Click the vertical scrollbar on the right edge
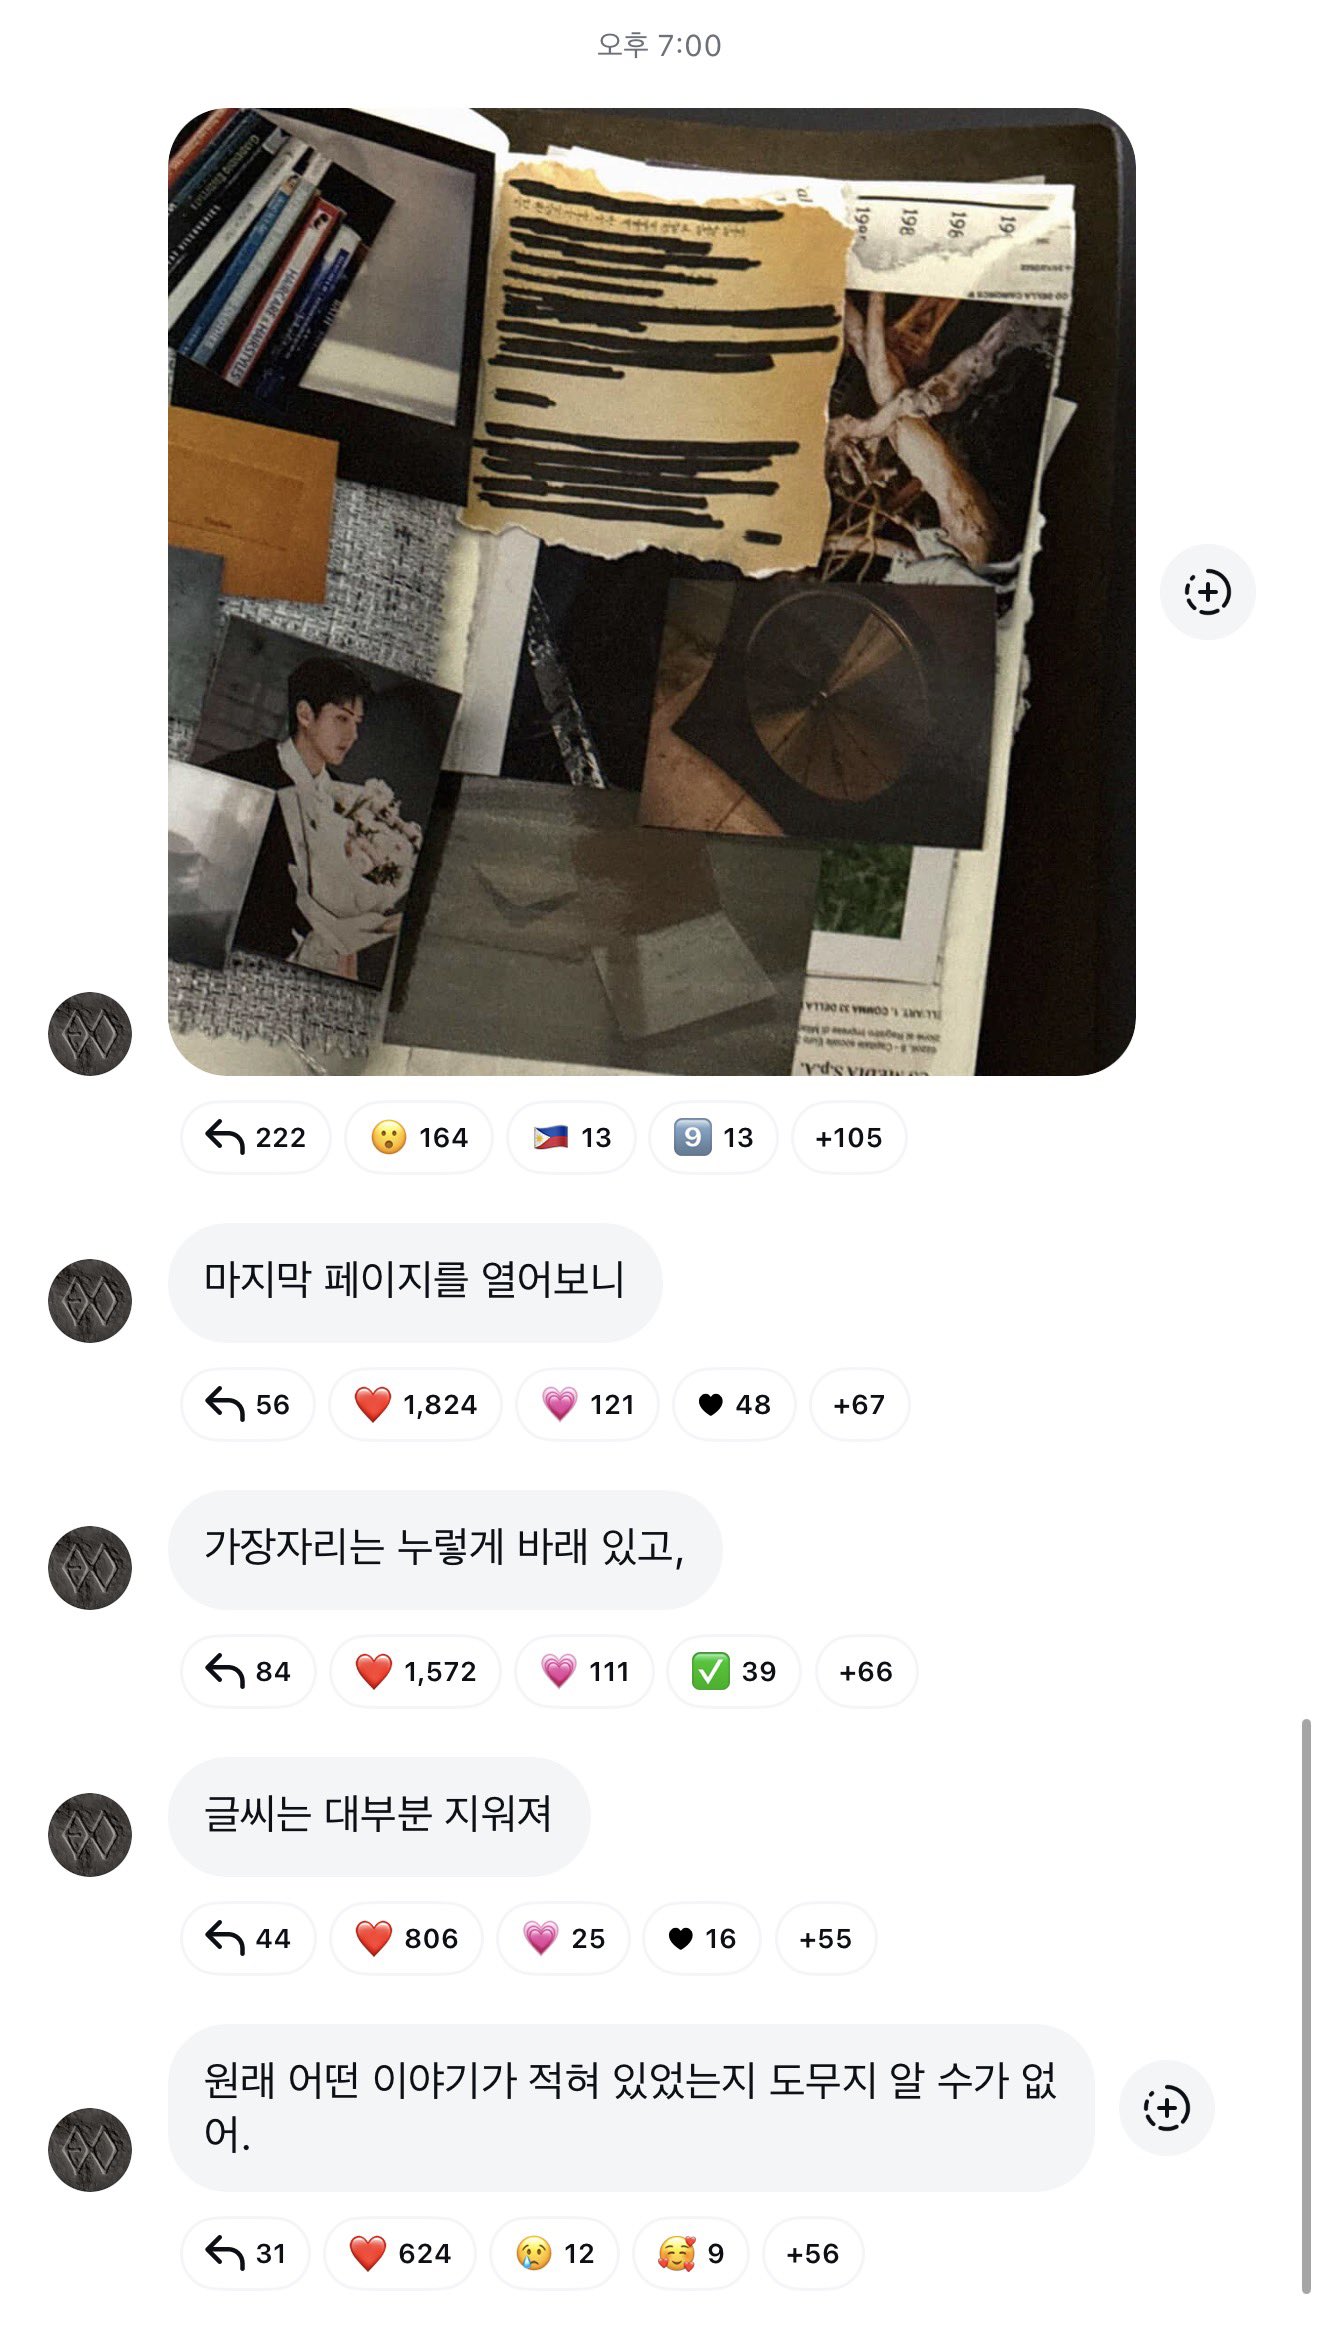This screenshot has height=2329, width=1320. [1305, 2005]
